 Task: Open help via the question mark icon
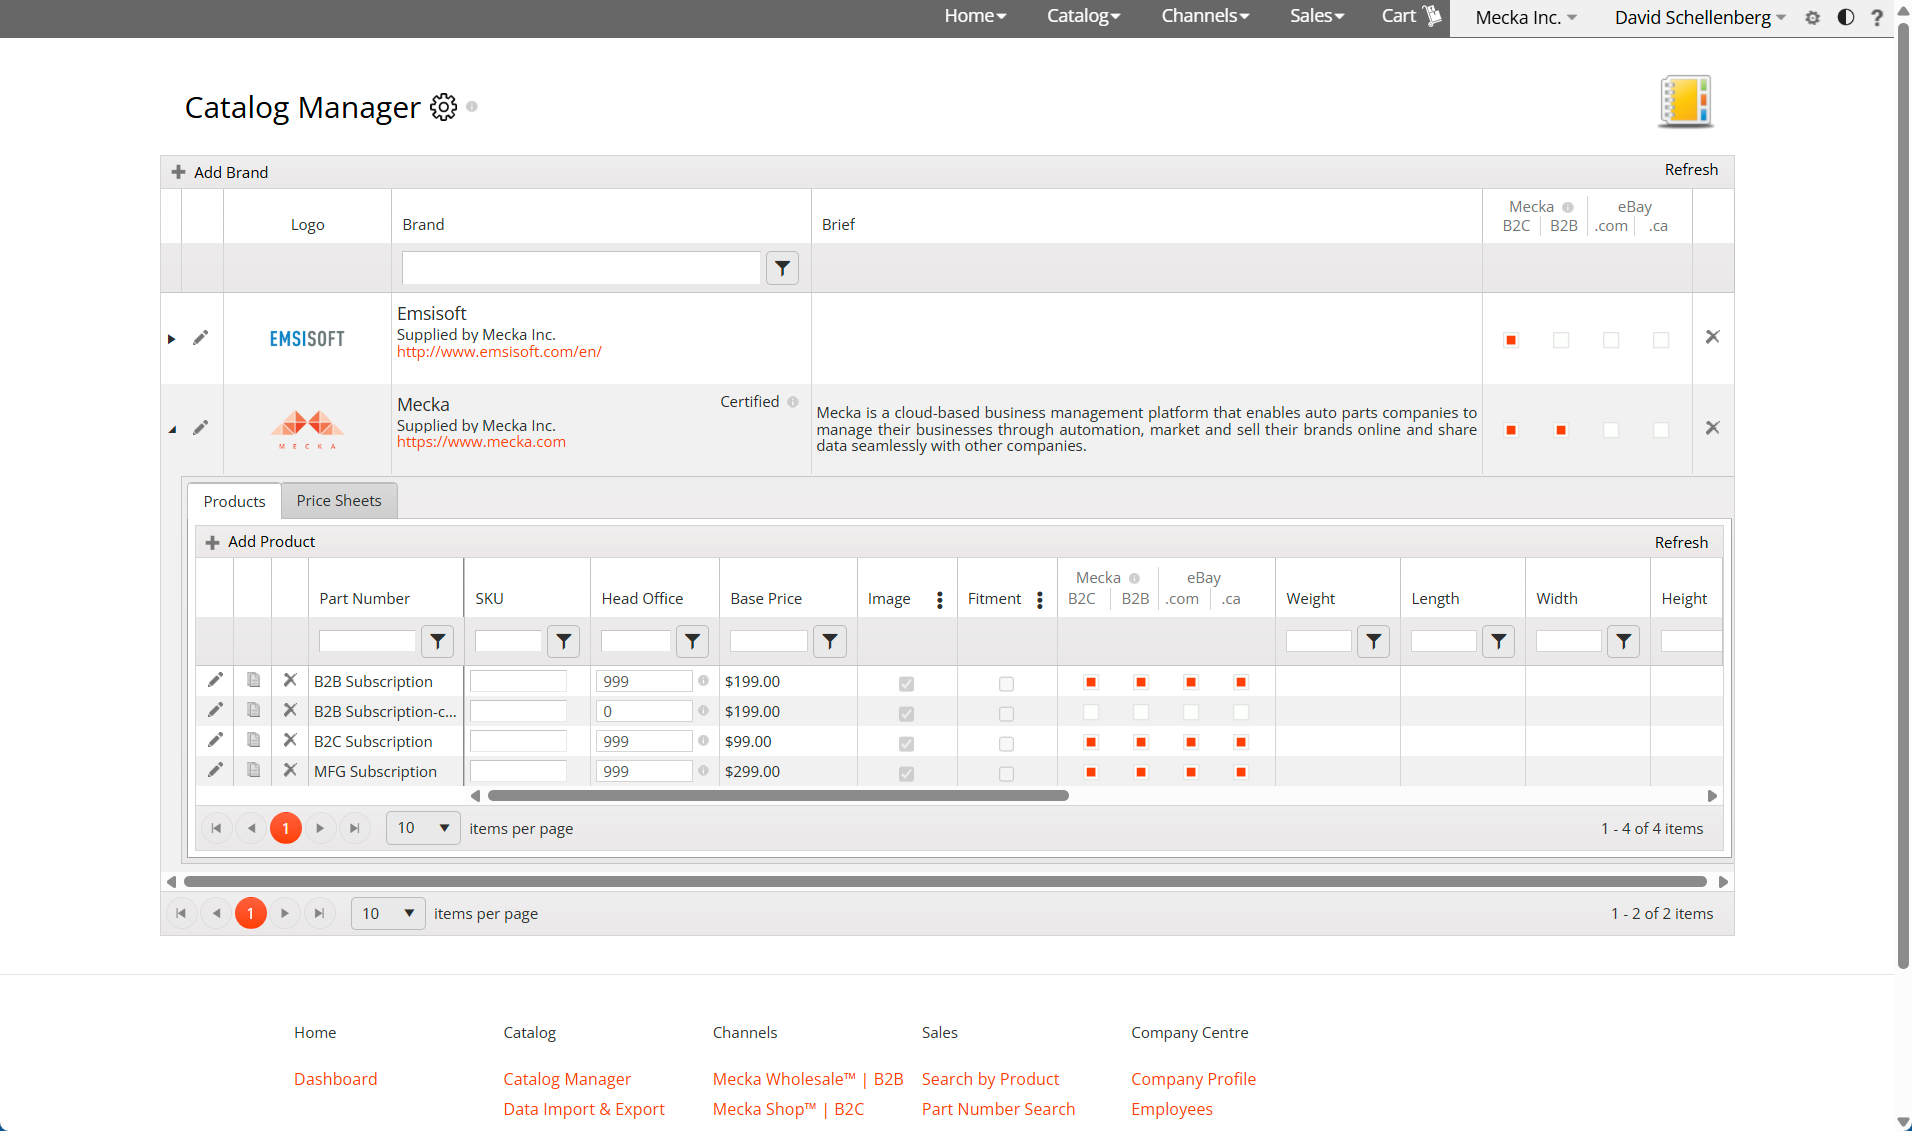pyautogui.click(x=1877, y=17)
